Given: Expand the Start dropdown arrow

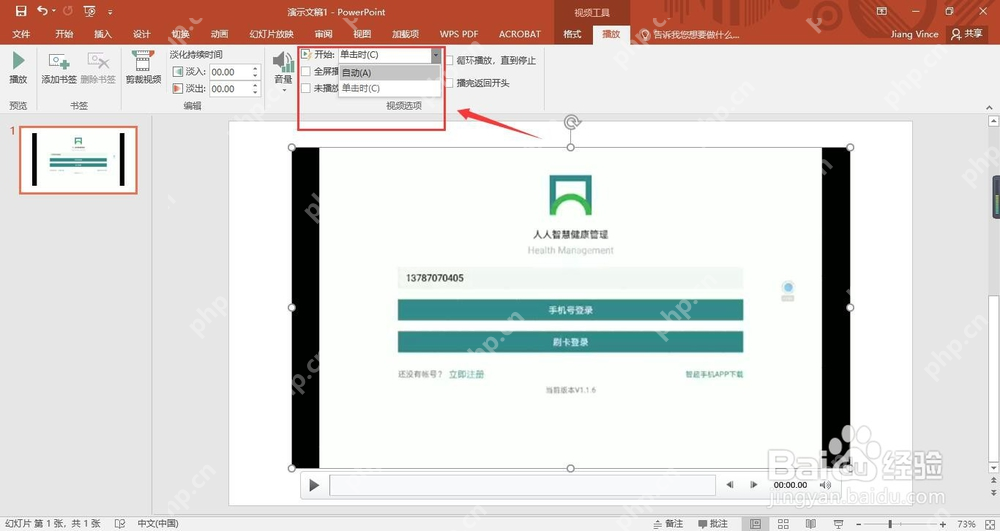Looking at the screenshot, I should (436, 55).
